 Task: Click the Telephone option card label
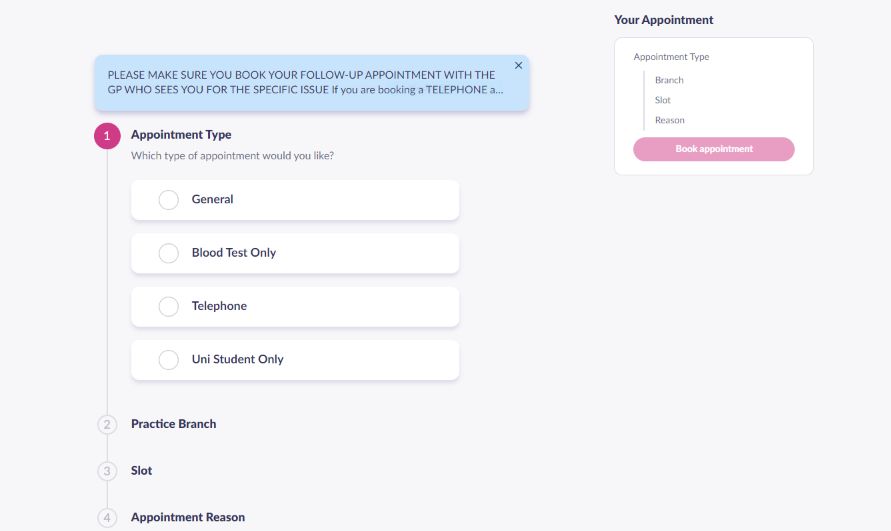(219, 306)
